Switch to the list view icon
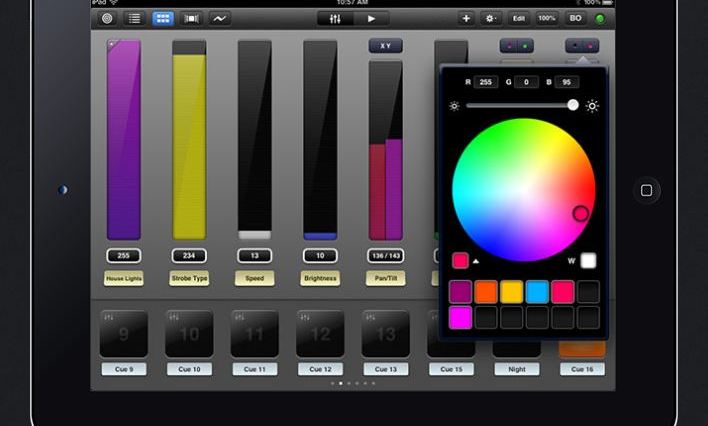This screenshot has width=708, height=426. coord(134,18)
